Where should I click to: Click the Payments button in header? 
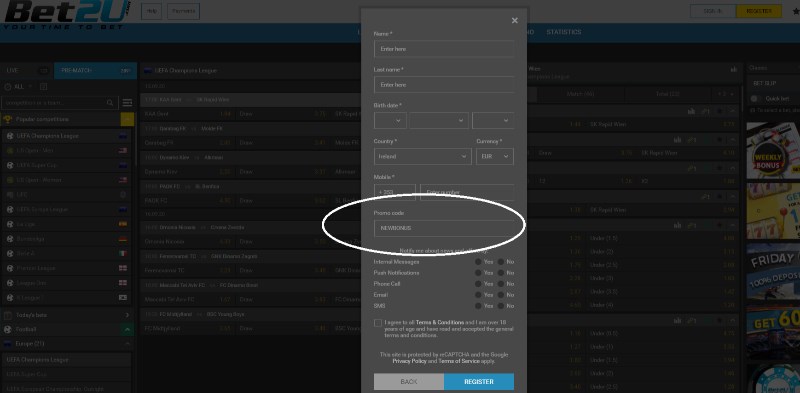[183, 11]
